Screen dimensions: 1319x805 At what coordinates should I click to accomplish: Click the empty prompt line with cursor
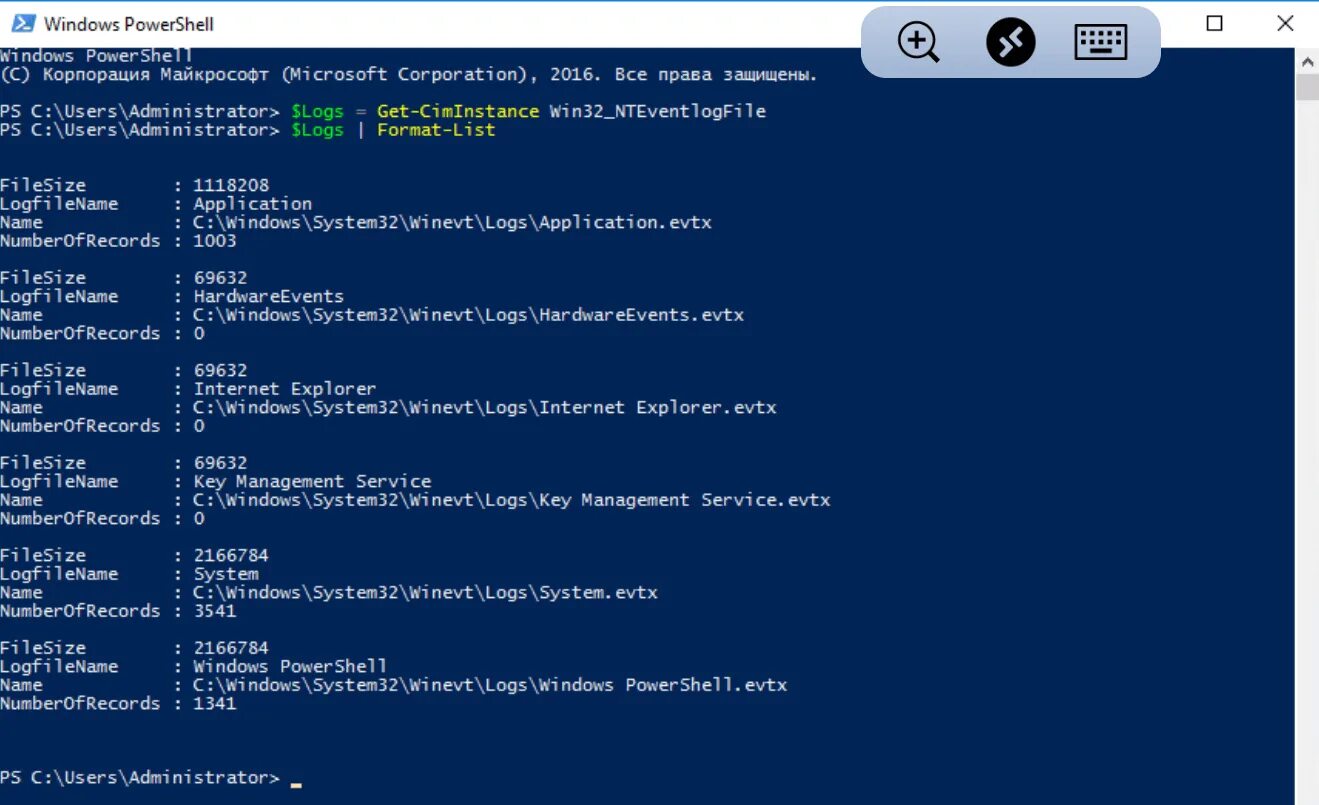tap(151, 777)
